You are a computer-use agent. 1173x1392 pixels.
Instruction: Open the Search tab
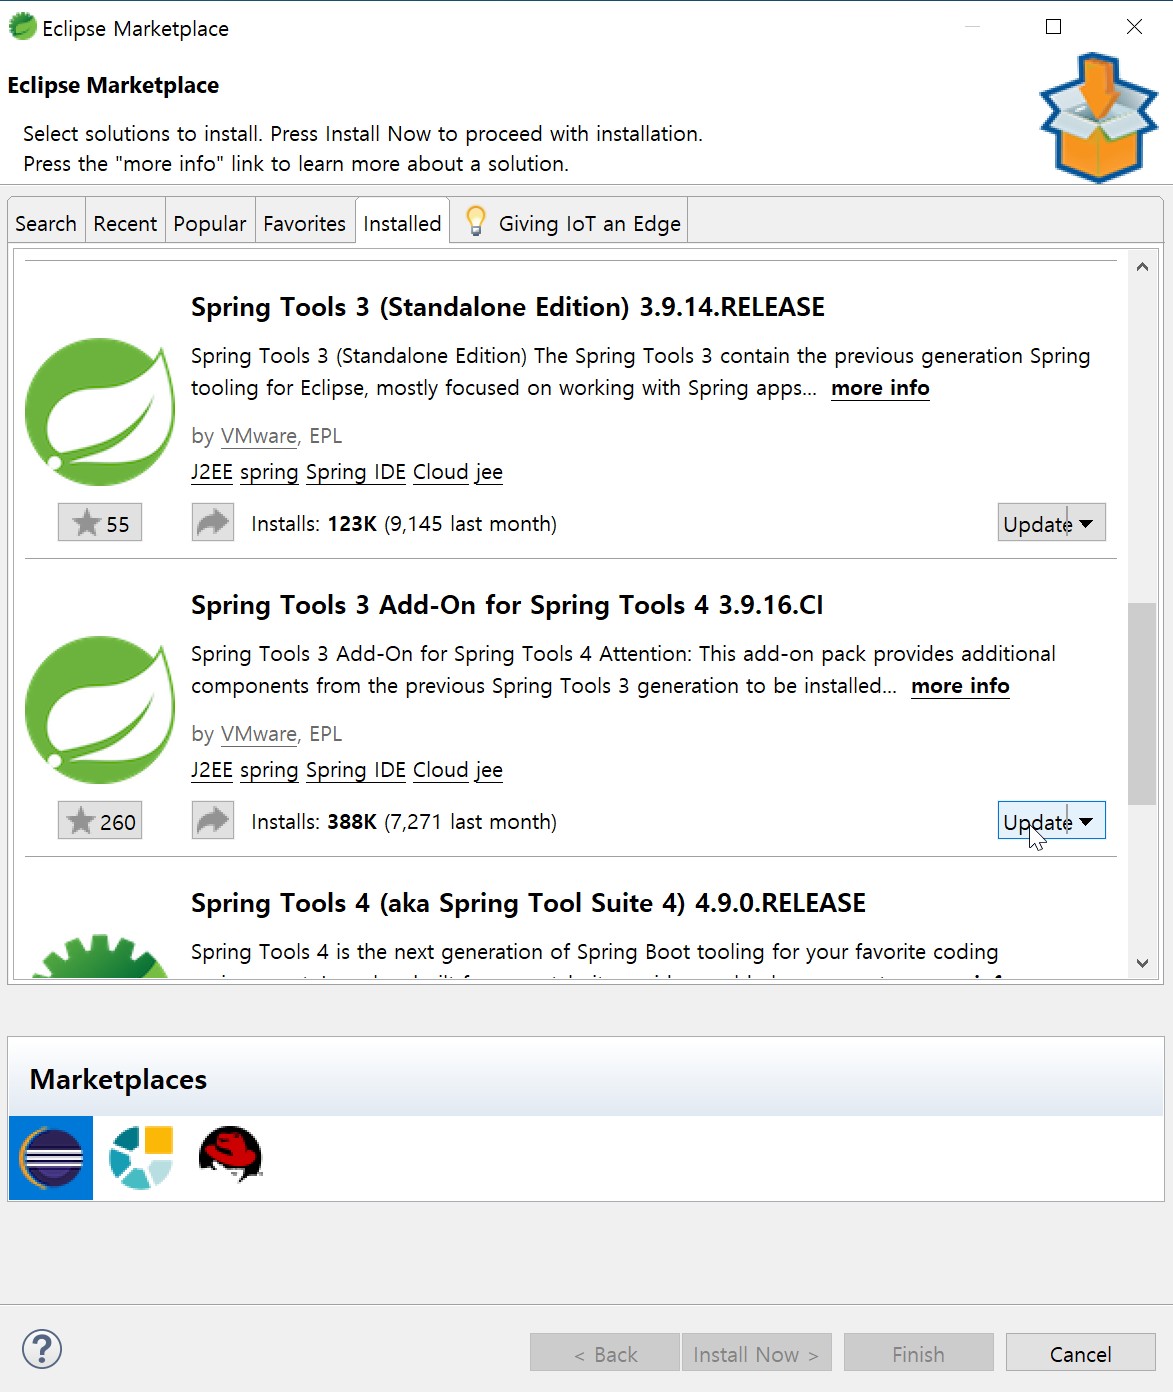click(46, 223)
